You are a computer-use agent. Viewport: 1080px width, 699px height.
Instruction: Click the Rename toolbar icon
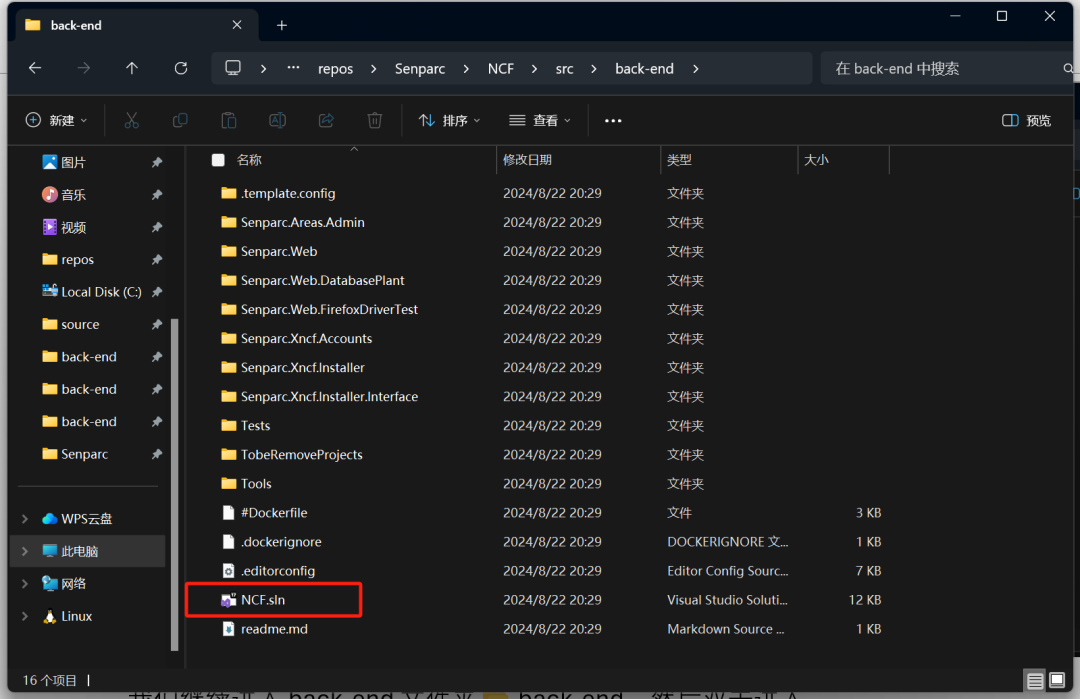click(278, 121)
